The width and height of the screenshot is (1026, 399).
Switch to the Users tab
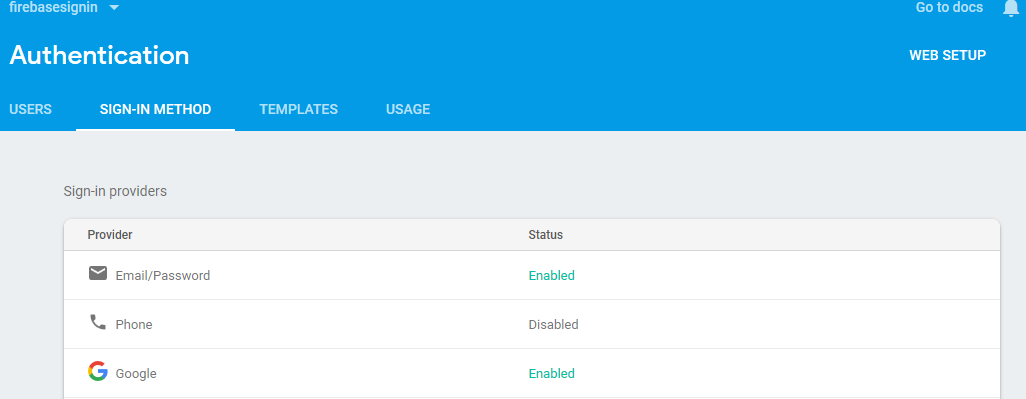(x=30, y=109)
